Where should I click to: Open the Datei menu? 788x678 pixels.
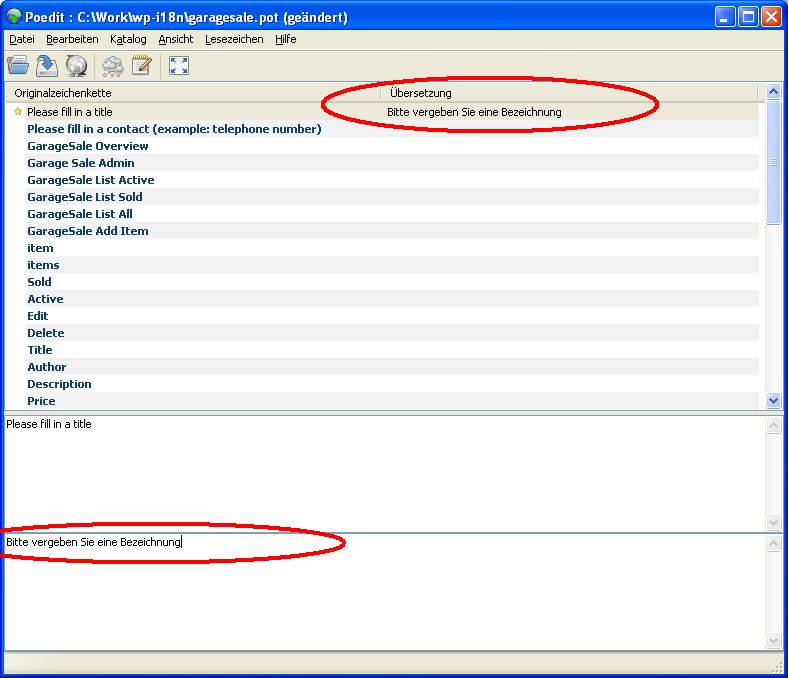pyautogui.click(x=22, y=39)
